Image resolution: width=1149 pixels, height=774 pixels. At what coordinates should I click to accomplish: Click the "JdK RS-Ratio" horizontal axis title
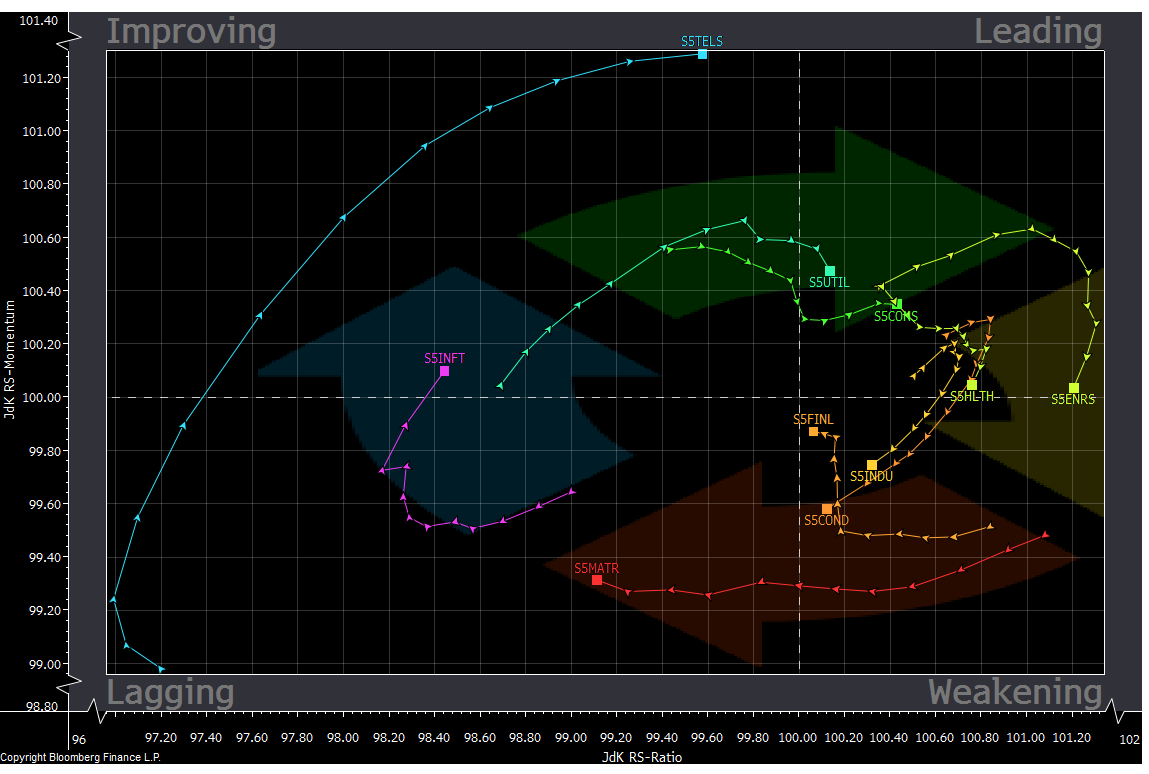click(642, 758)
